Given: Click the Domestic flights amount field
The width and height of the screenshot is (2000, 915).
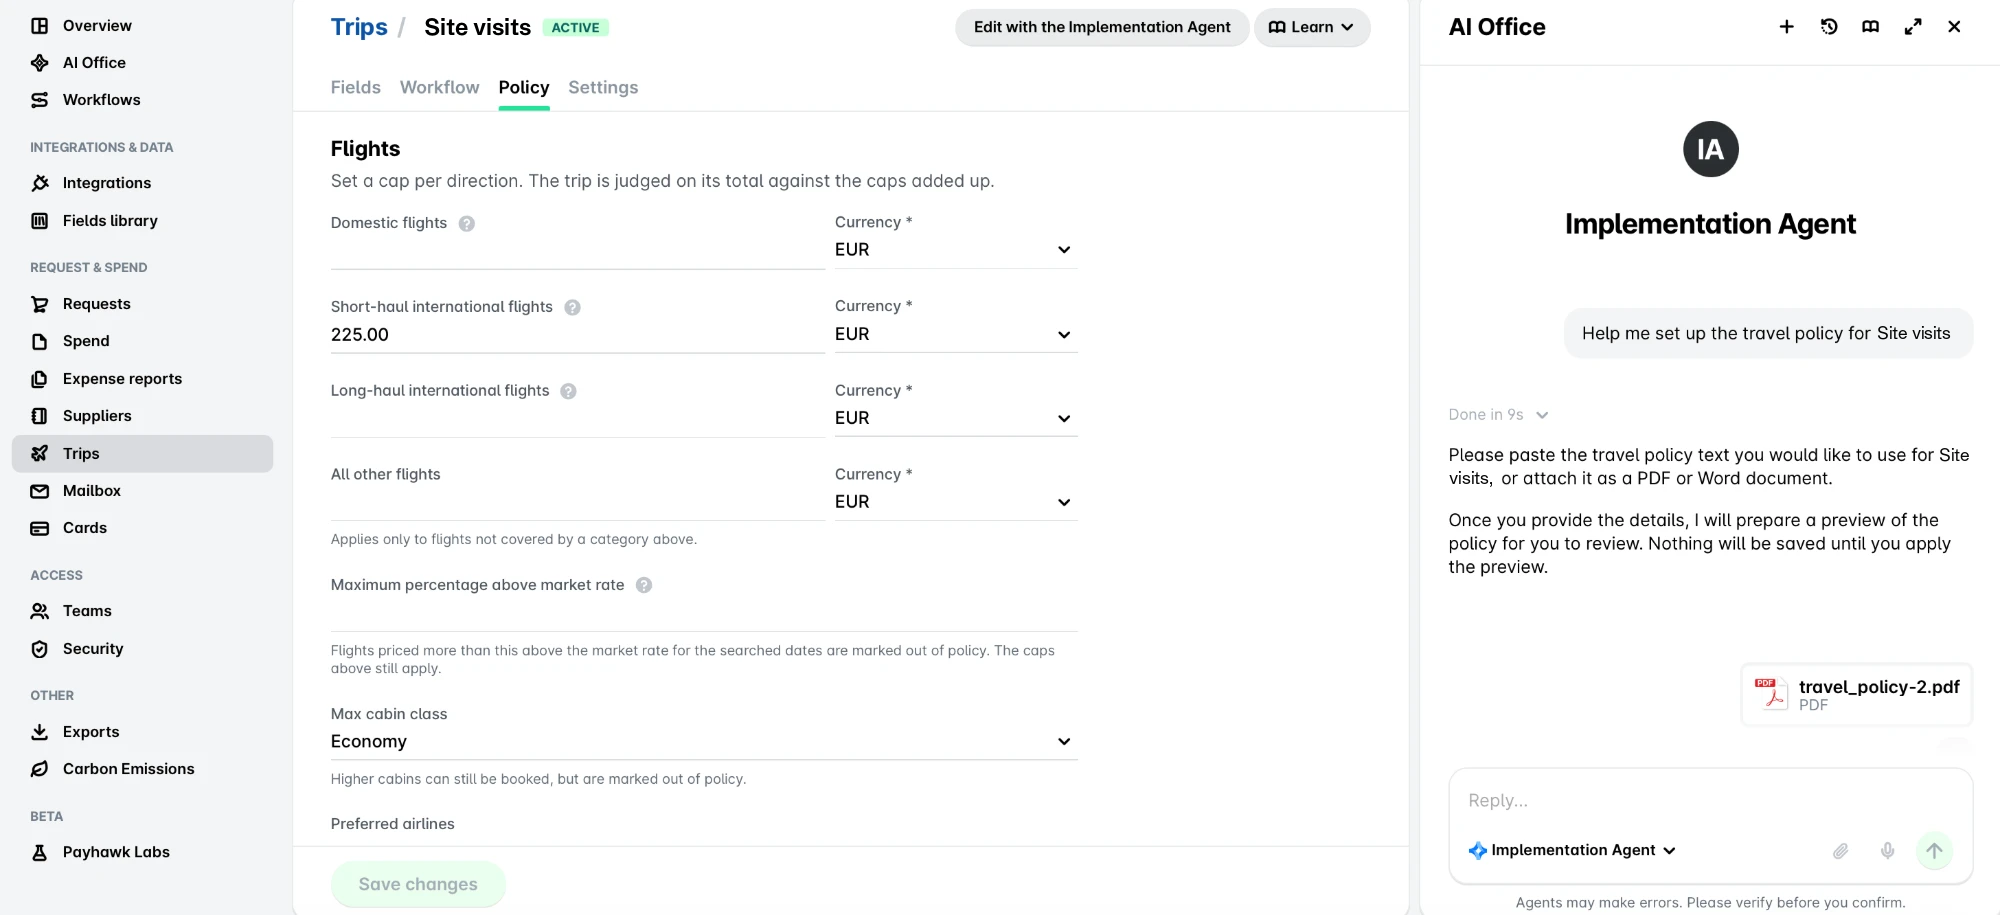Looking at the screenshot, I should point(577,251).
